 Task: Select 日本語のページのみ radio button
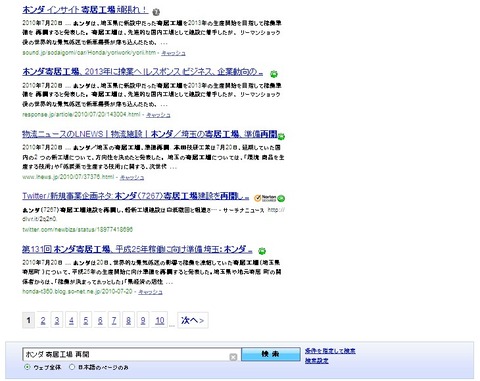pyautogui.click(x=72, y=367)
